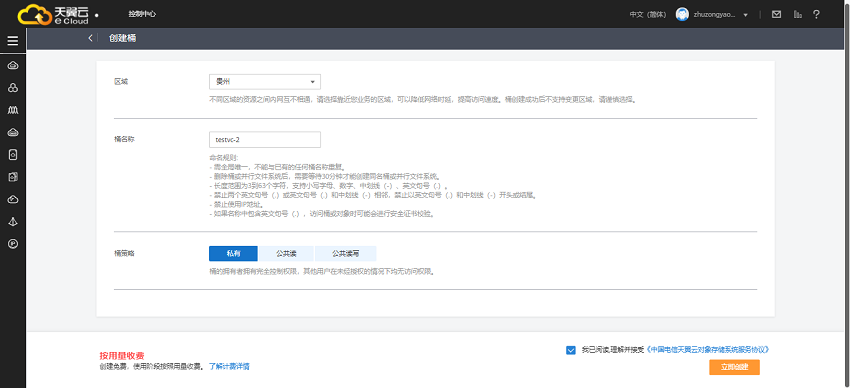Open the three-circles cluster icon in sidebar

point(13,88)
